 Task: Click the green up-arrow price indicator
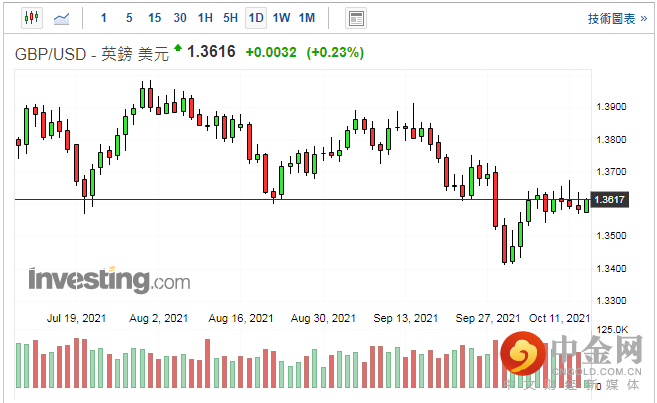(x=178, y=48)
